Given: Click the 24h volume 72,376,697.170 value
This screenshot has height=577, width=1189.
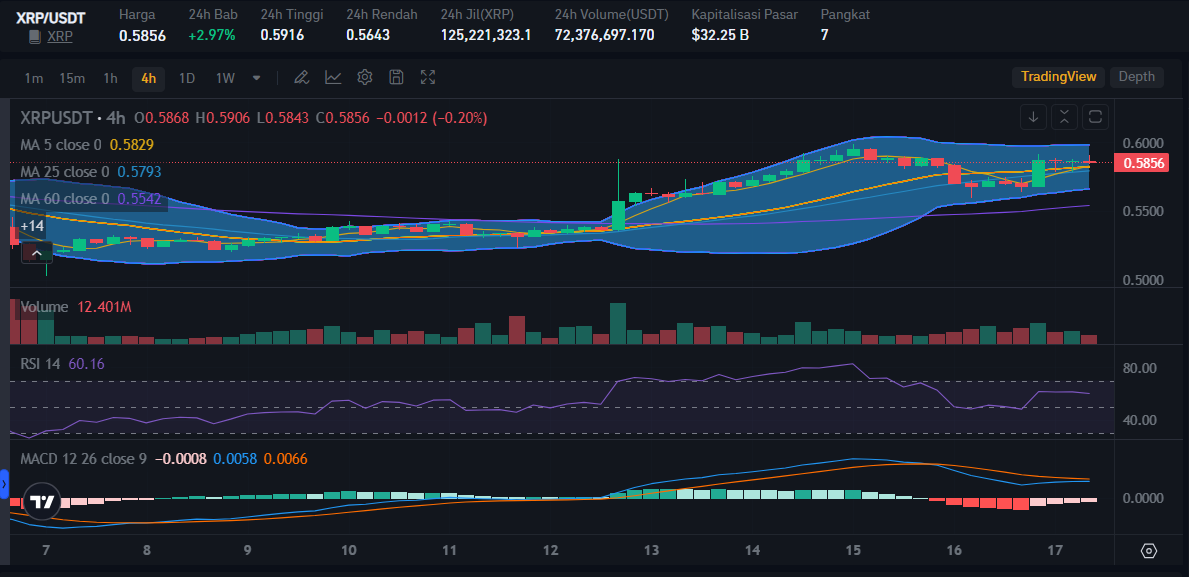Looking at the screenshot, I should tap(604, 35).
